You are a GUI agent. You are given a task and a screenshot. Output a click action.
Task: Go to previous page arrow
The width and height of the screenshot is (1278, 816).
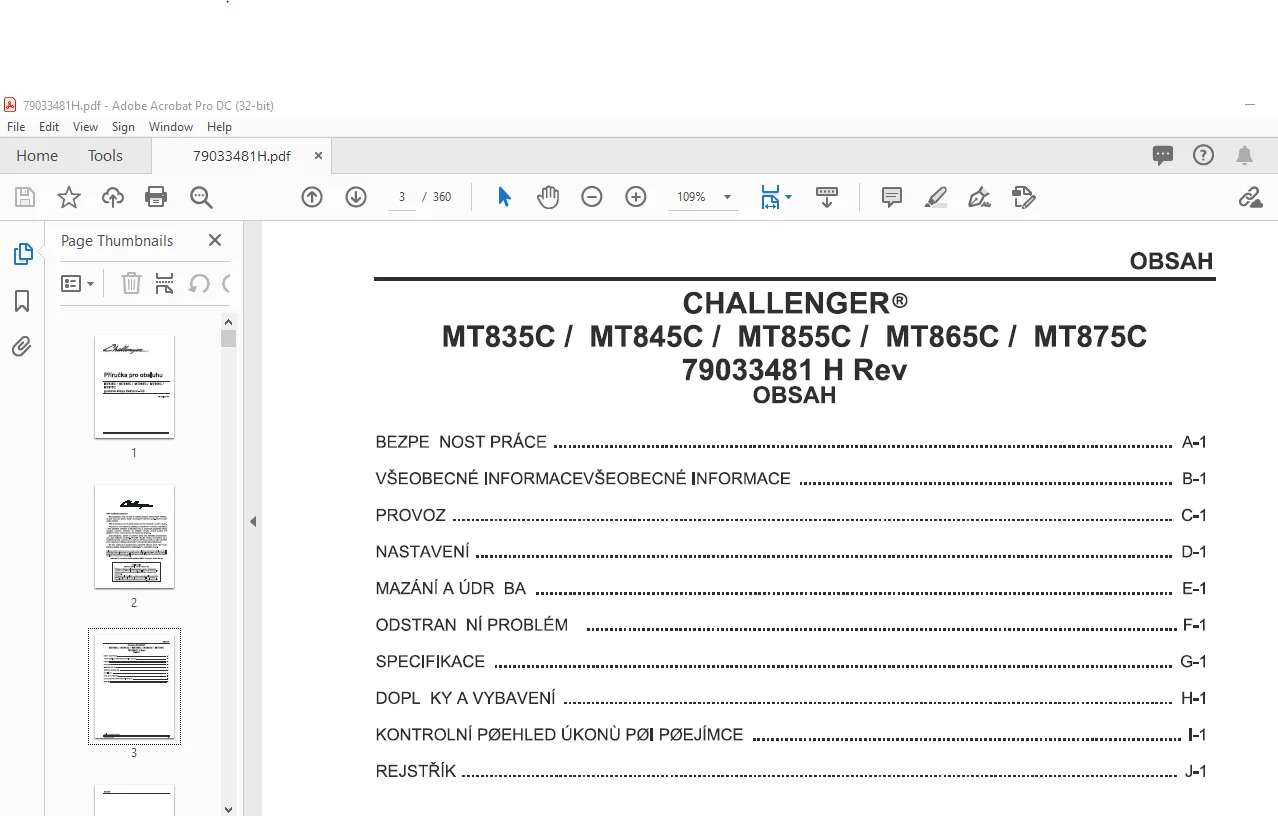[x=312, y=197]
